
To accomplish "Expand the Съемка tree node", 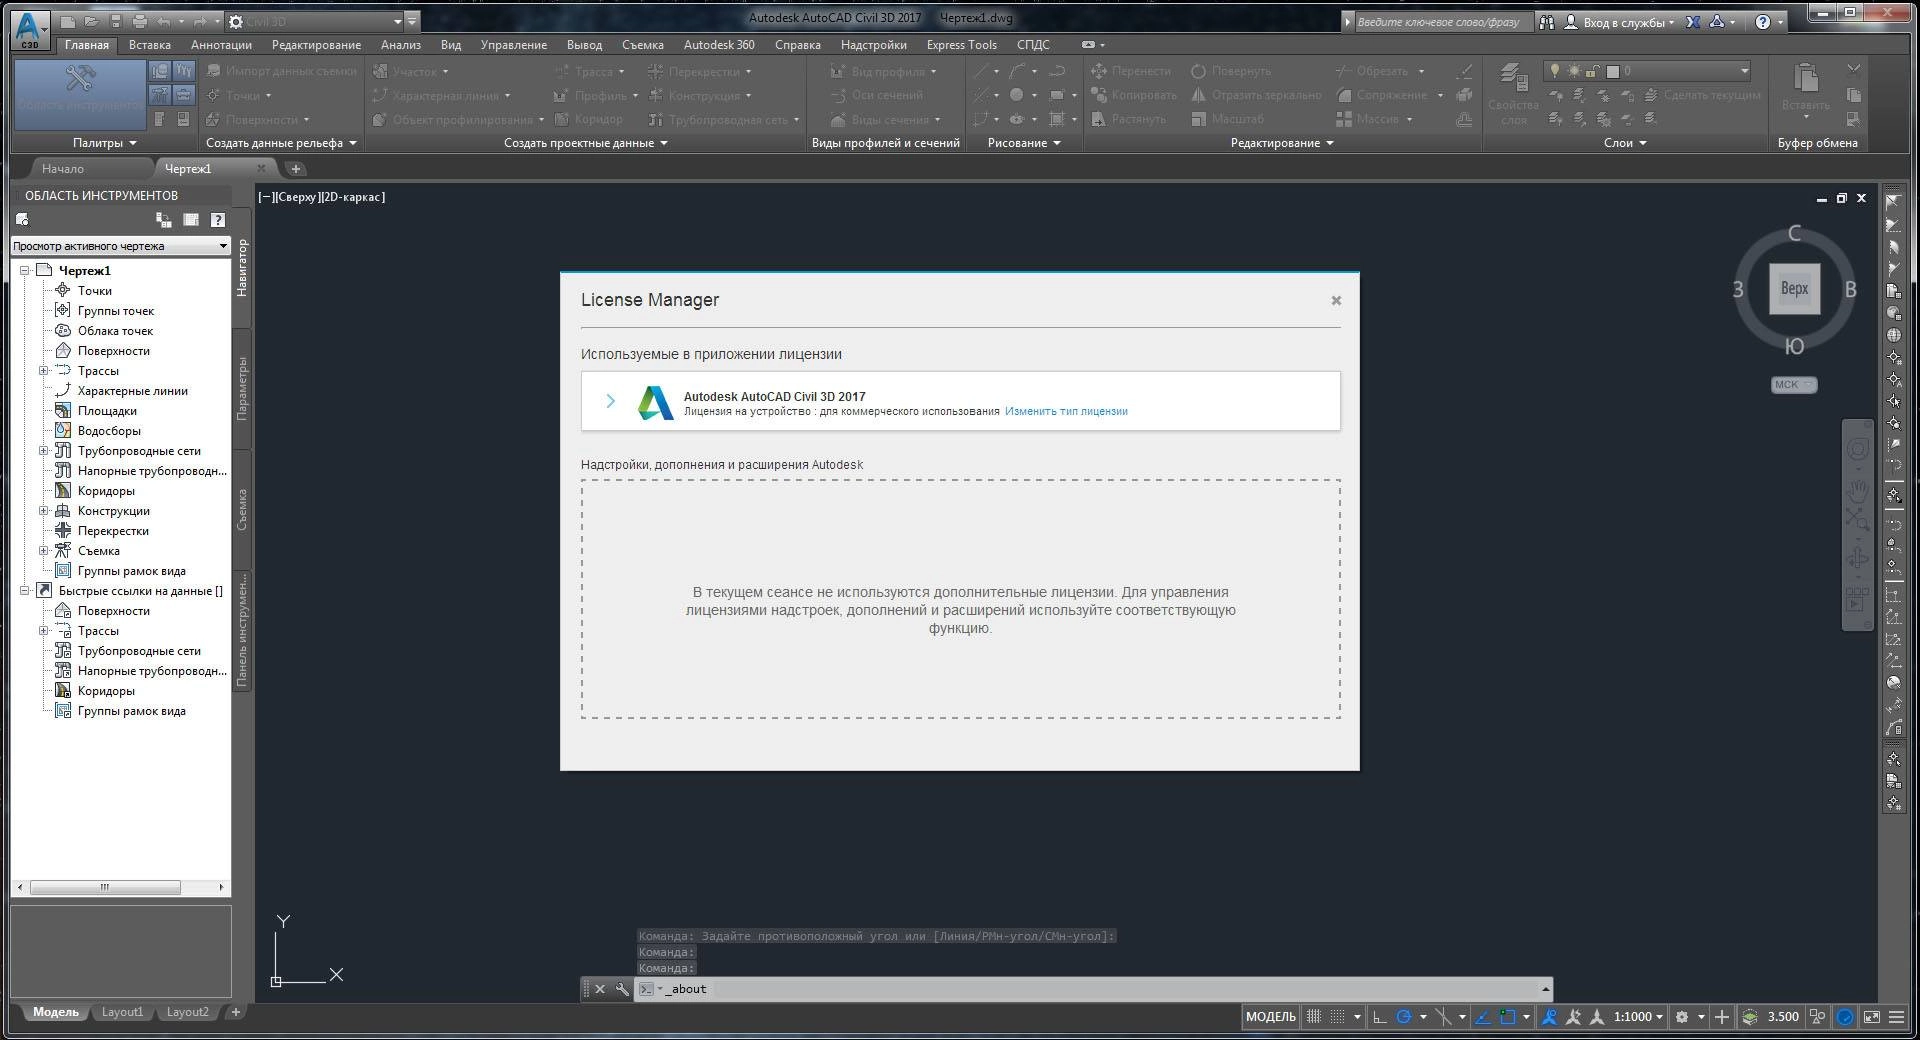I will pyautogui.click(x=43, y=551).
